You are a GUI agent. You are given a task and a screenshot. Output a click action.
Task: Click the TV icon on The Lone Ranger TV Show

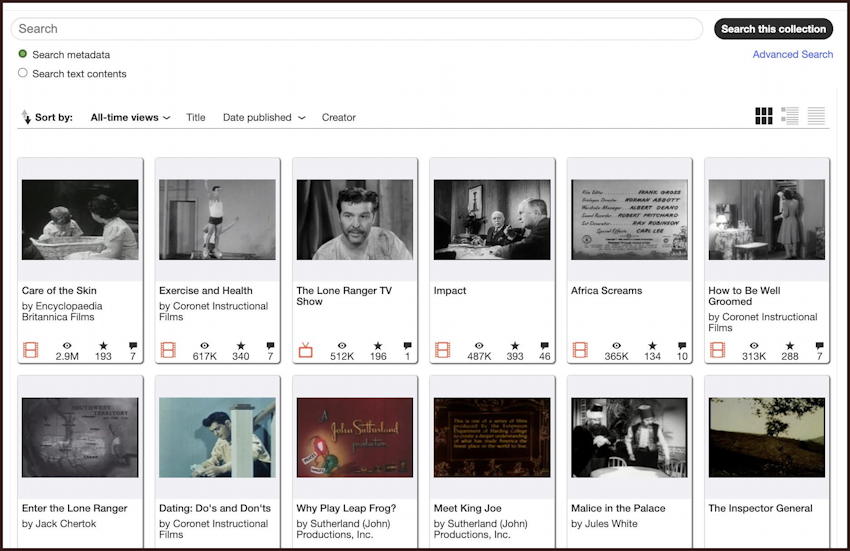pos(306,350)
